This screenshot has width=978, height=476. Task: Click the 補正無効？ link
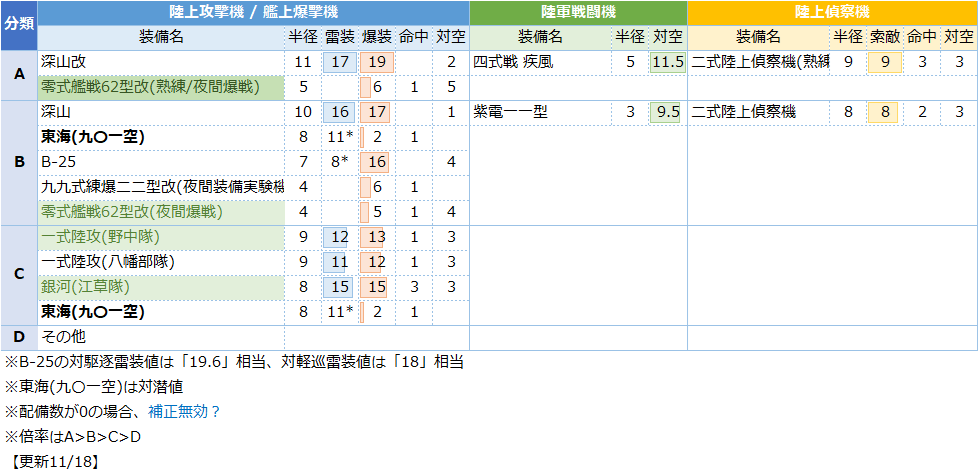(184, 411)
